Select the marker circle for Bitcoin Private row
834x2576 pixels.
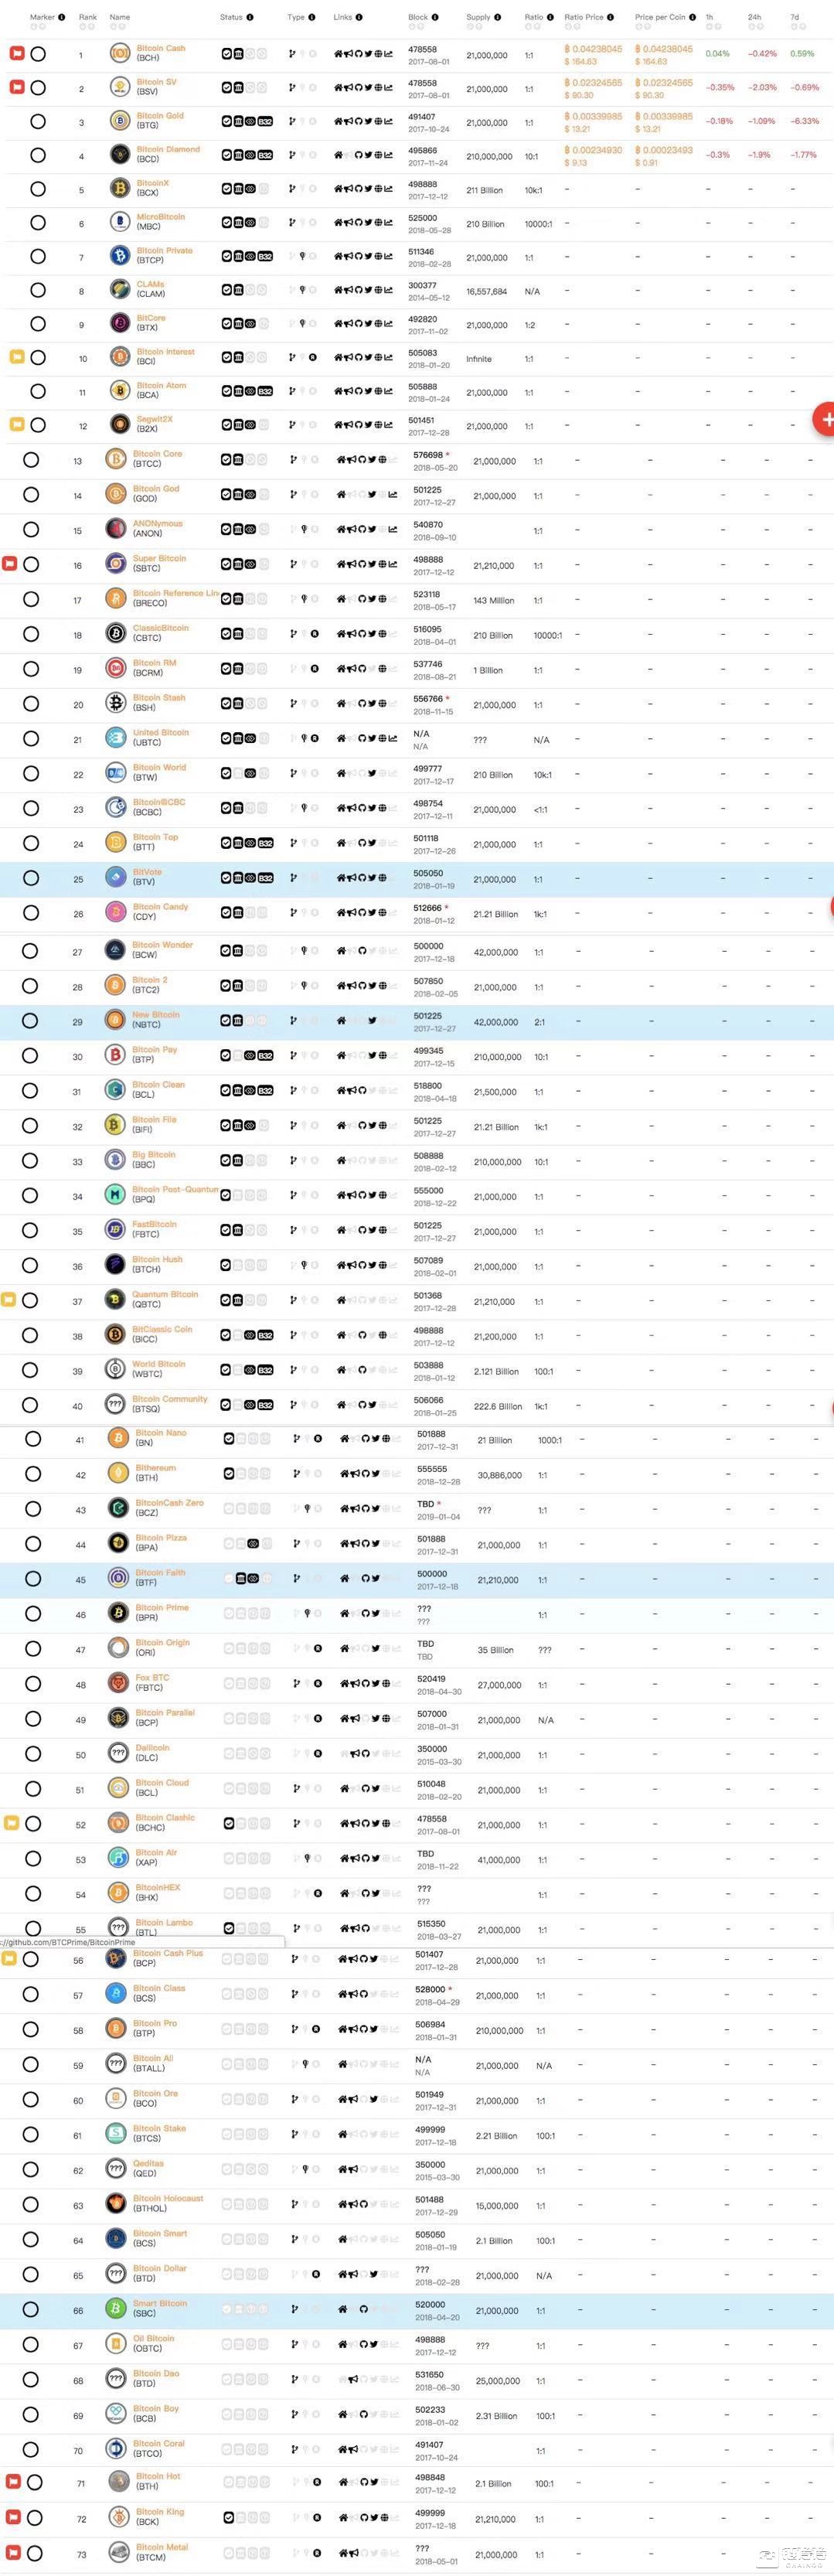pos(38,256)
